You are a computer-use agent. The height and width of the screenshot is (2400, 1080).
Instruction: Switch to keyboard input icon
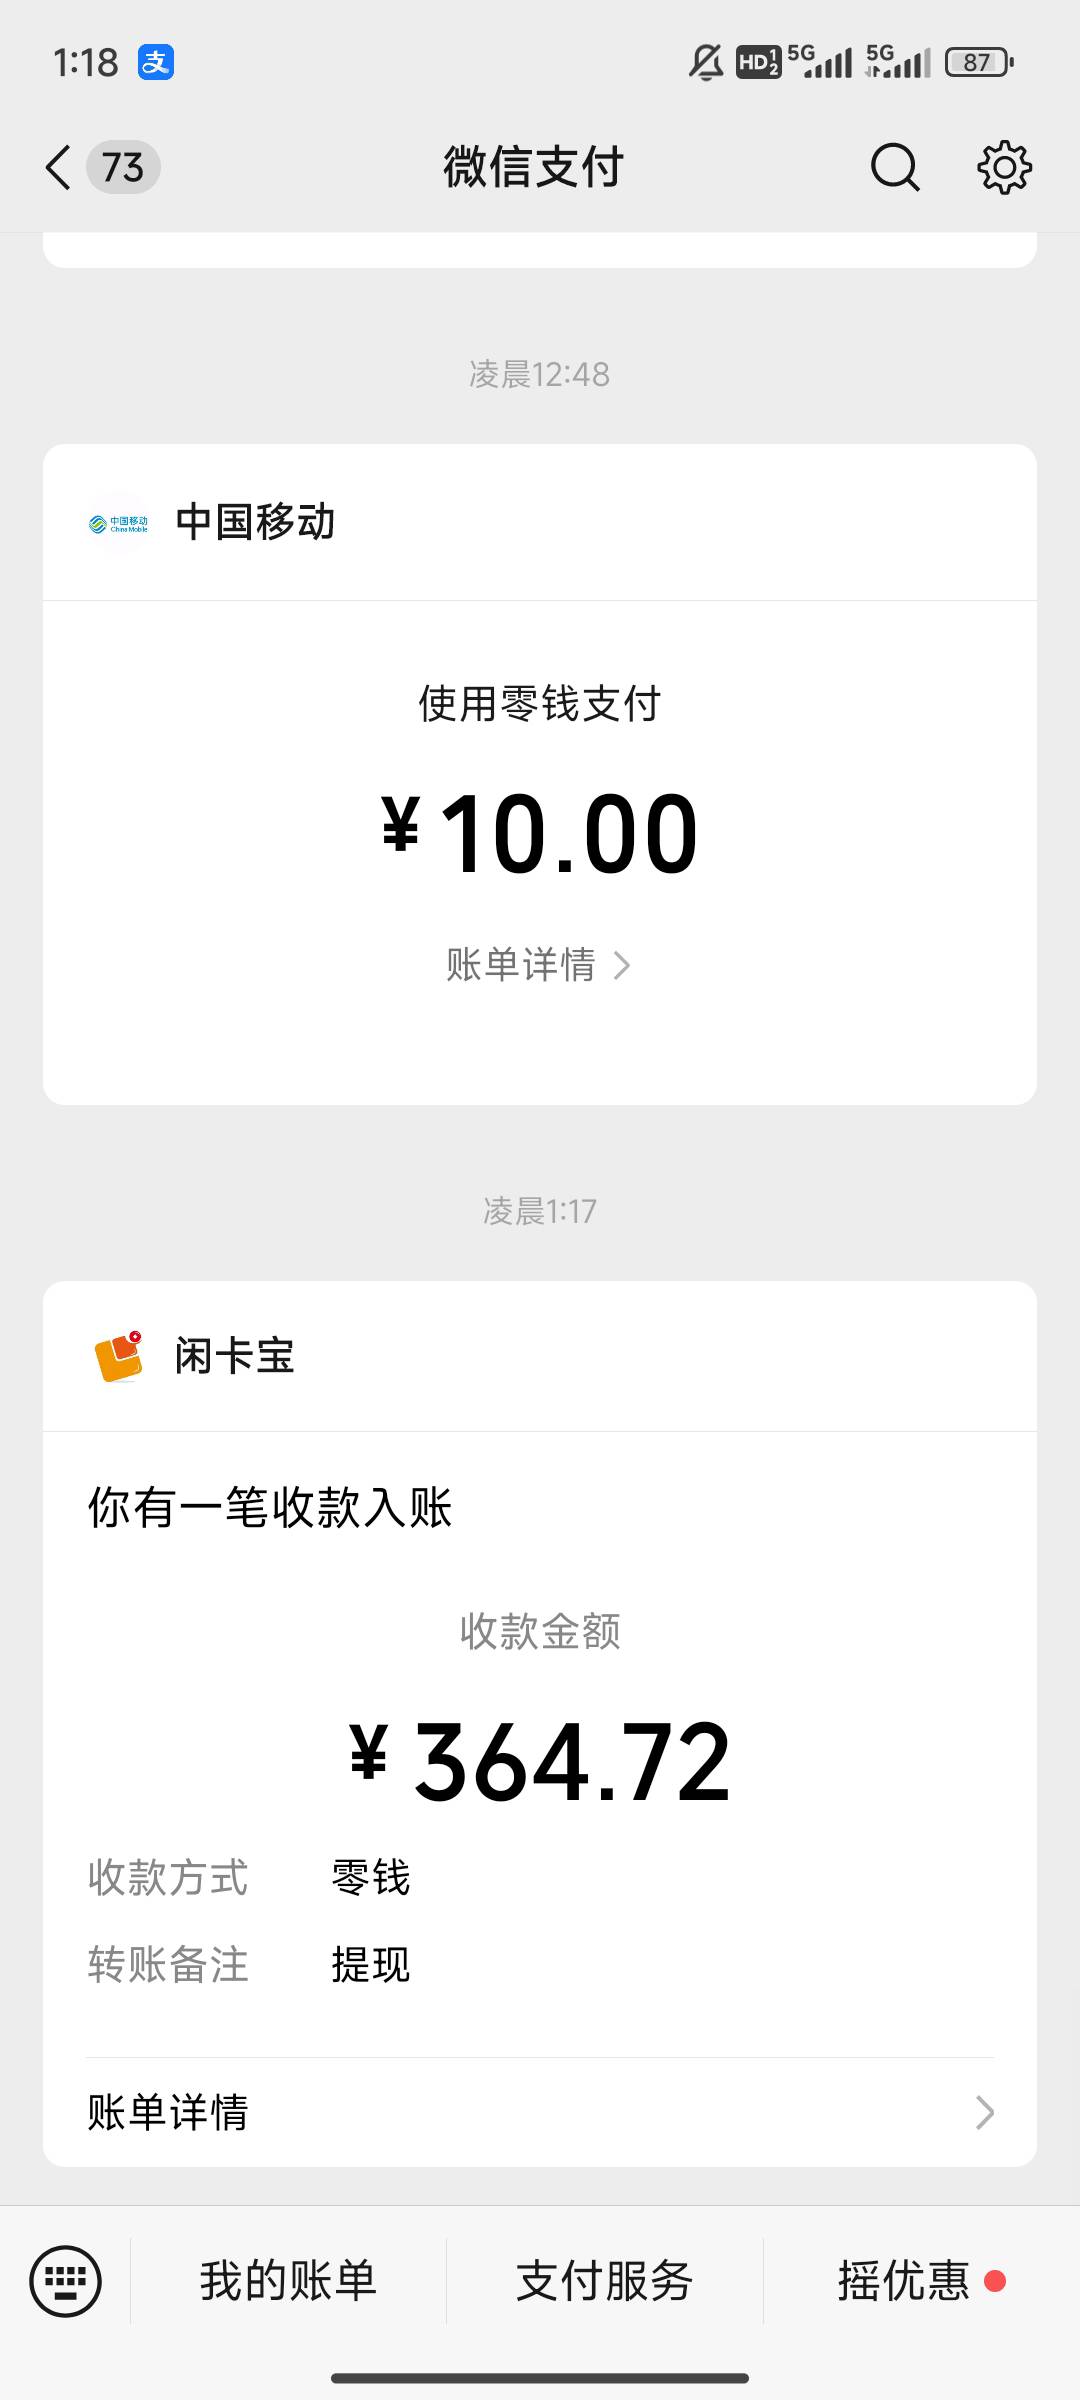click(66, 2281)
